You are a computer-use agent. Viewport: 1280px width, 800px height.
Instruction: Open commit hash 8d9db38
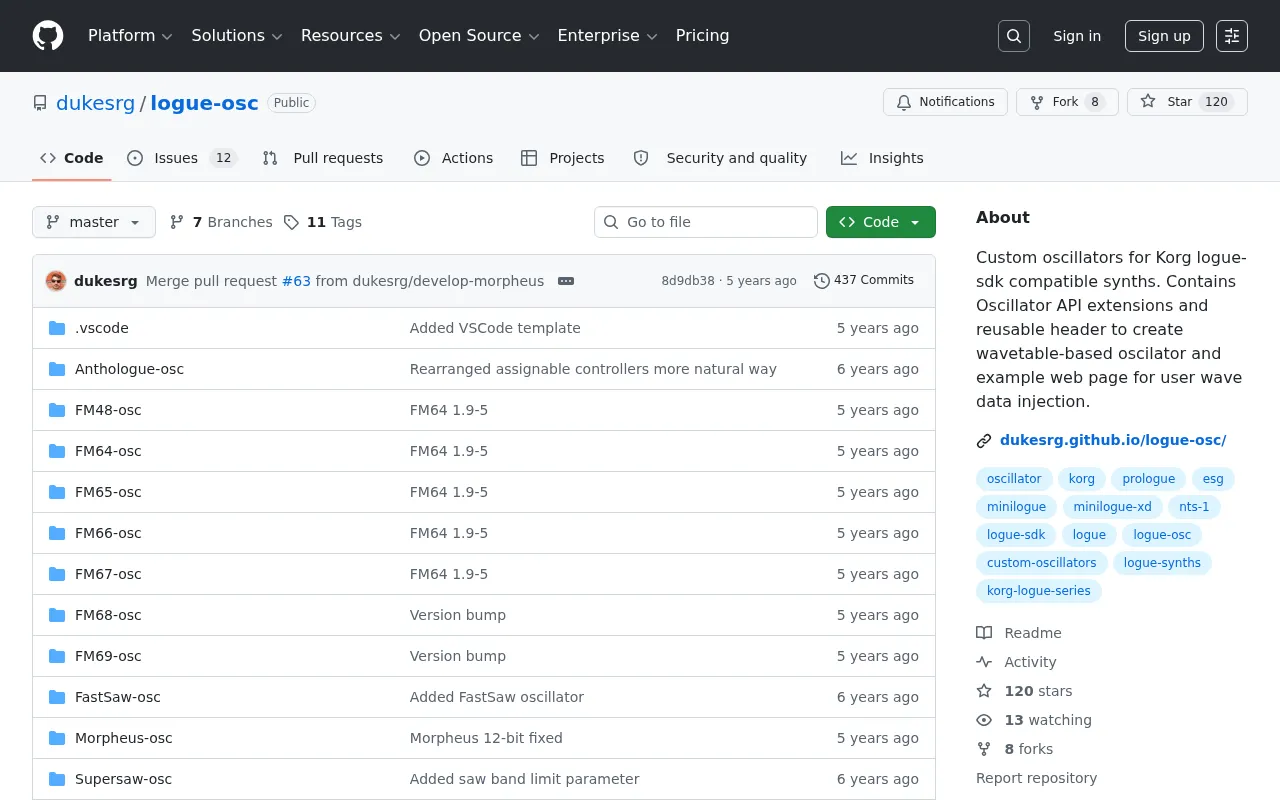688,281
